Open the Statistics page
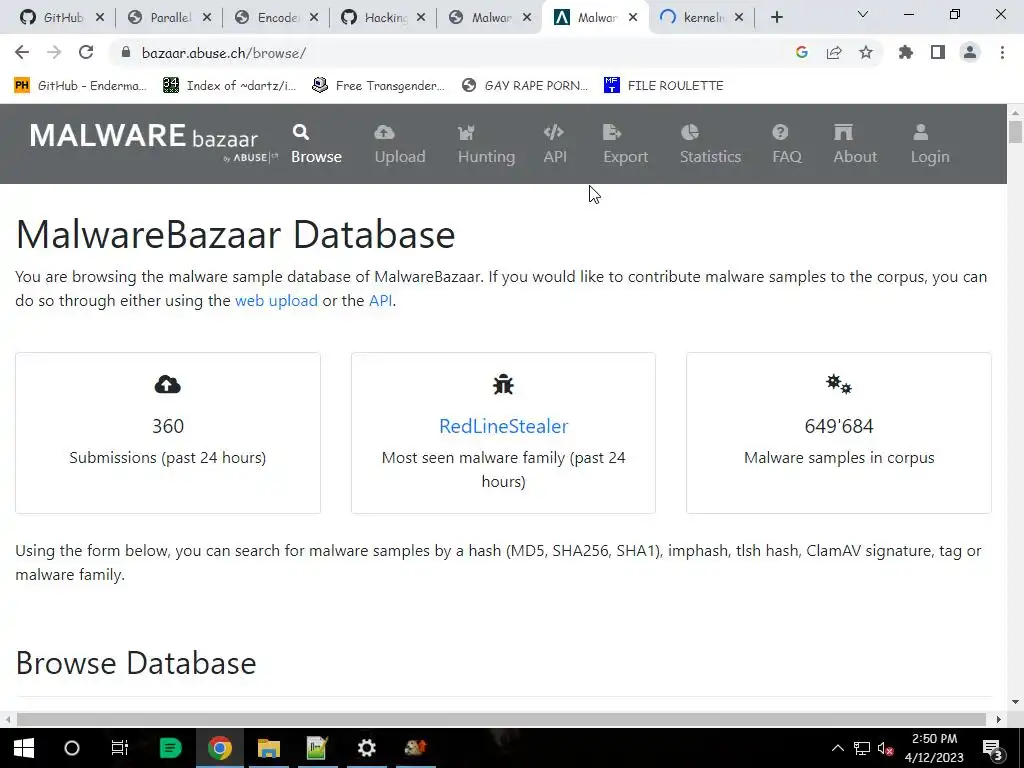This screenshot has width=1024, height=768. click(x=710, y=144)
